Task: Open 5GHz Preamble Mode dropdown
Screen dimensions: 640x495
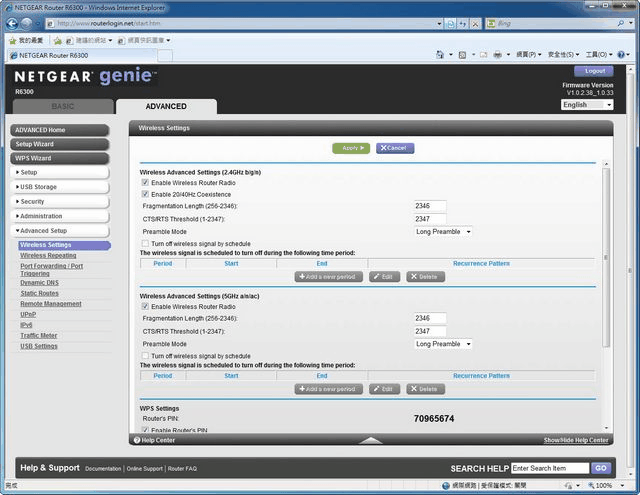Action: tap(443, 344)
